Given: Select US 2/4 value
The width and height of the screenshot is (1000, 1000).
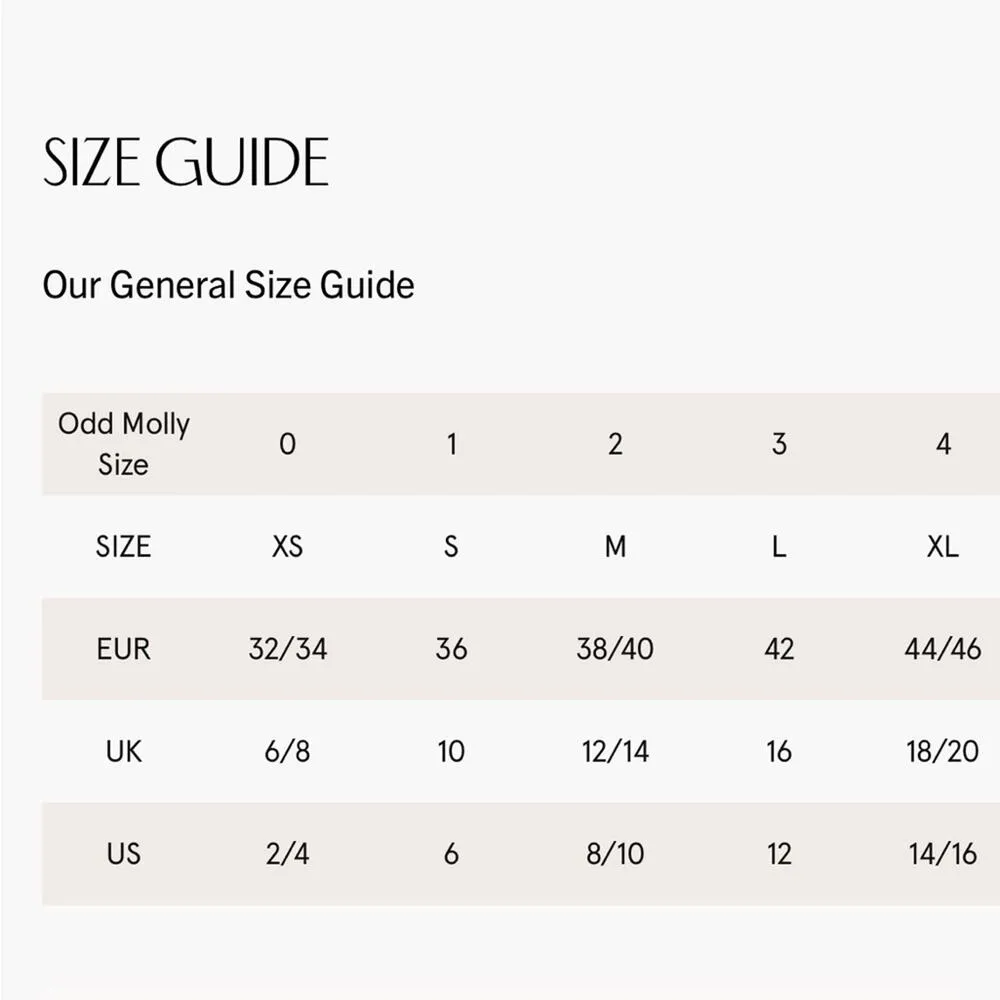Looking at the screenshot, I should click(287, 854).
